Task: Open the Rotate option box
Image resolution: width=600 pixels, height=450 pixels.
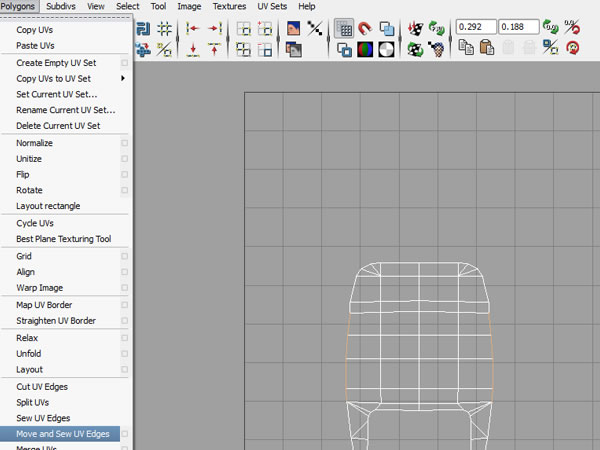Action: point(124,190)
